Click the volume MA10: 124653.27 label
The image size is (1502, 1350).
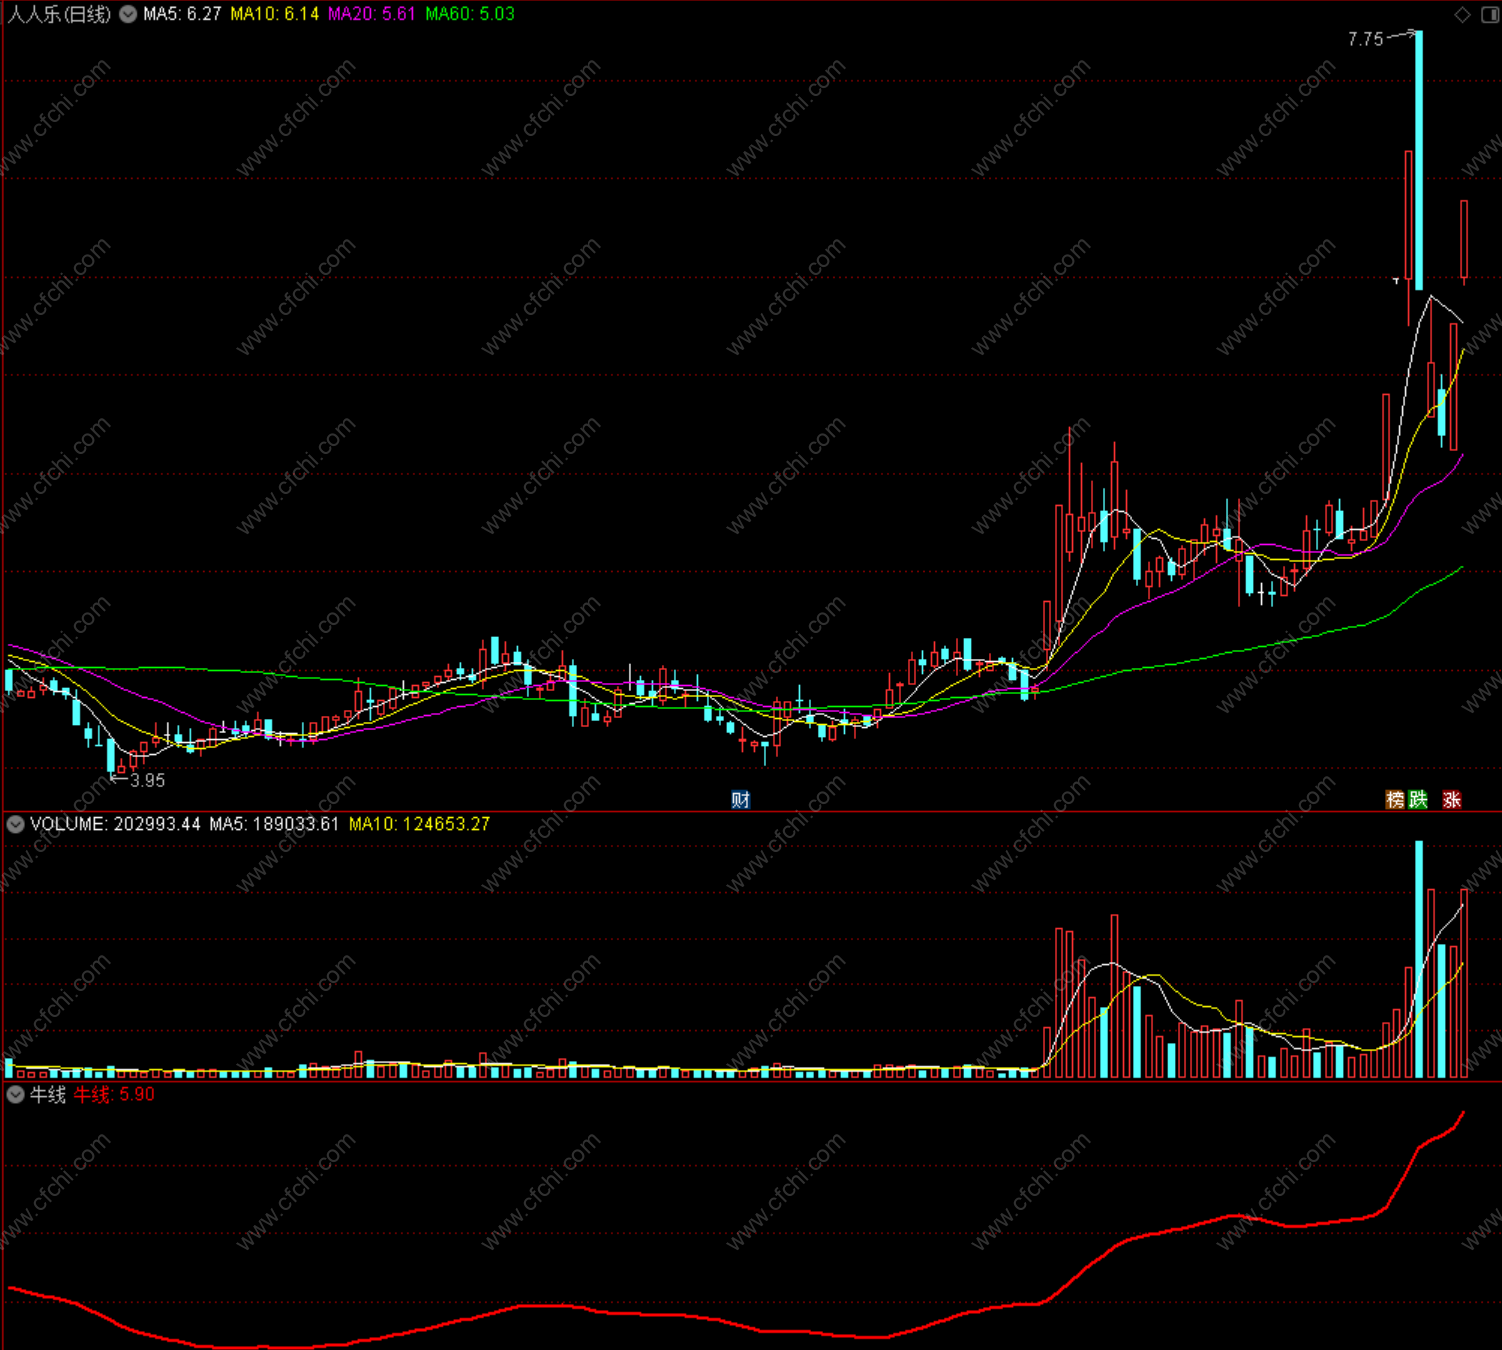coord(419,824)
